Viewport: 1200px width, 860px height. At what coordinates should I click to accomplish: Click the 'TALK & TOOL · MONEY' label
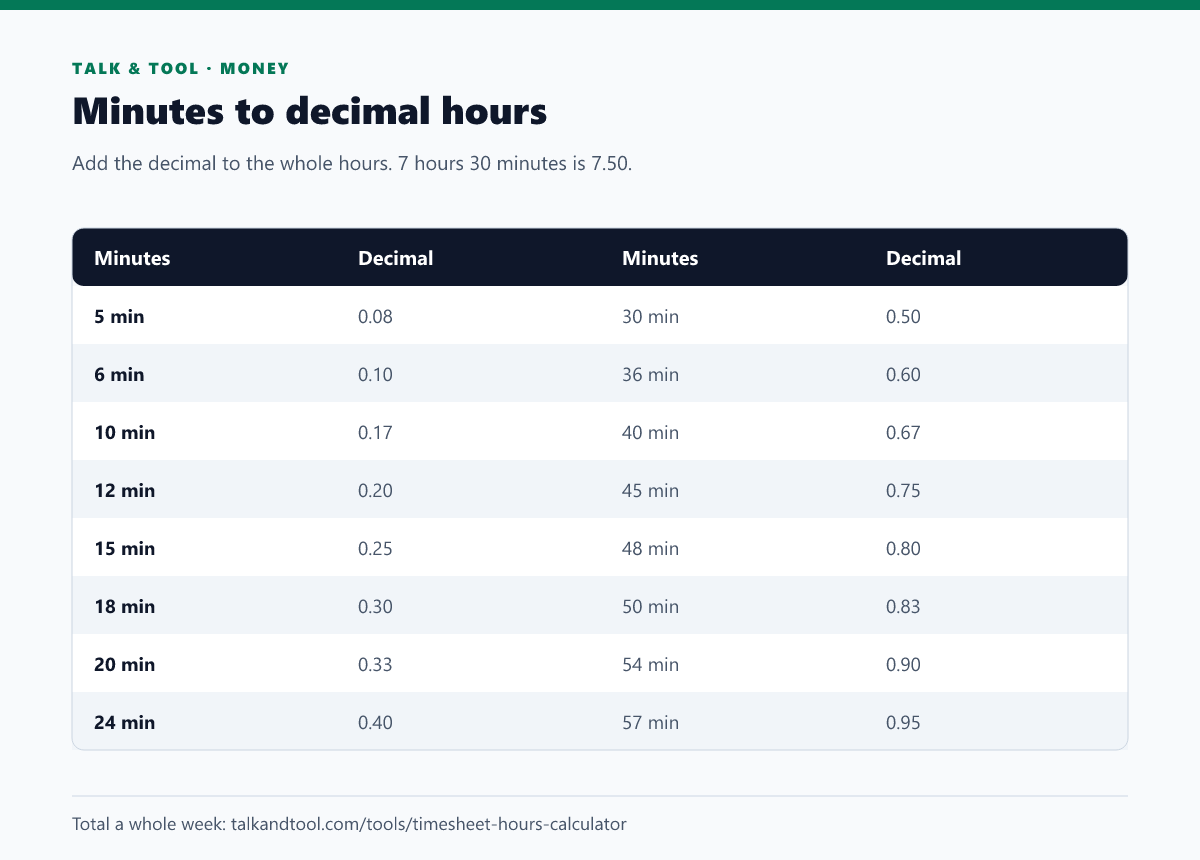181,69
